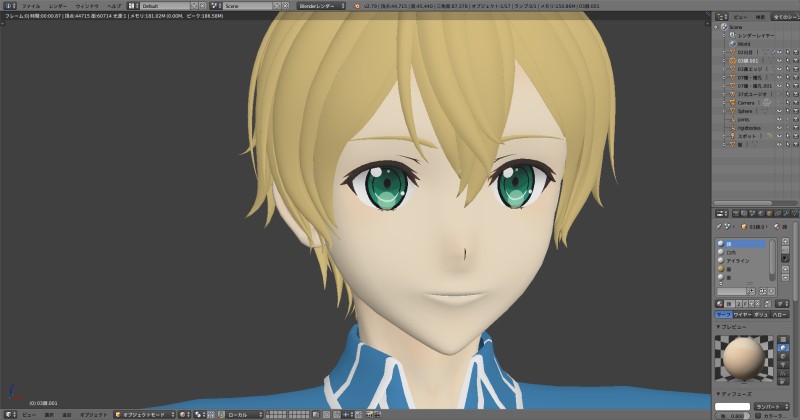The height and width of the screenshot is (420, 800).
Task: Open the viewport shading dropdown in header
Action: coord(184,414)
